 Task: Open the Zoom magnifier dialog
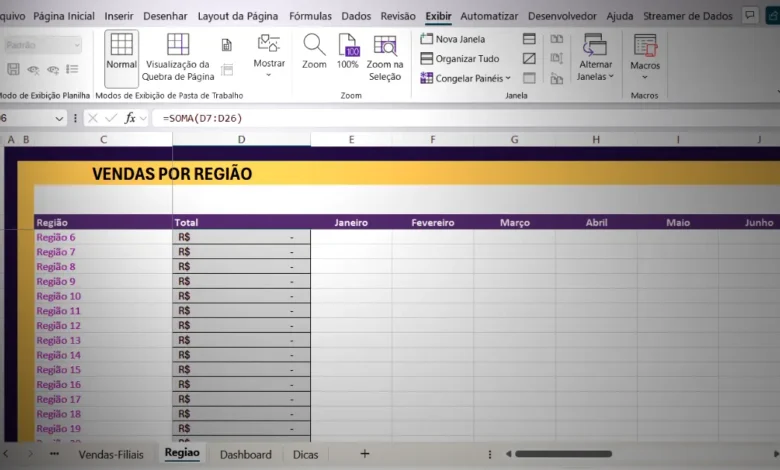[314, 51]
